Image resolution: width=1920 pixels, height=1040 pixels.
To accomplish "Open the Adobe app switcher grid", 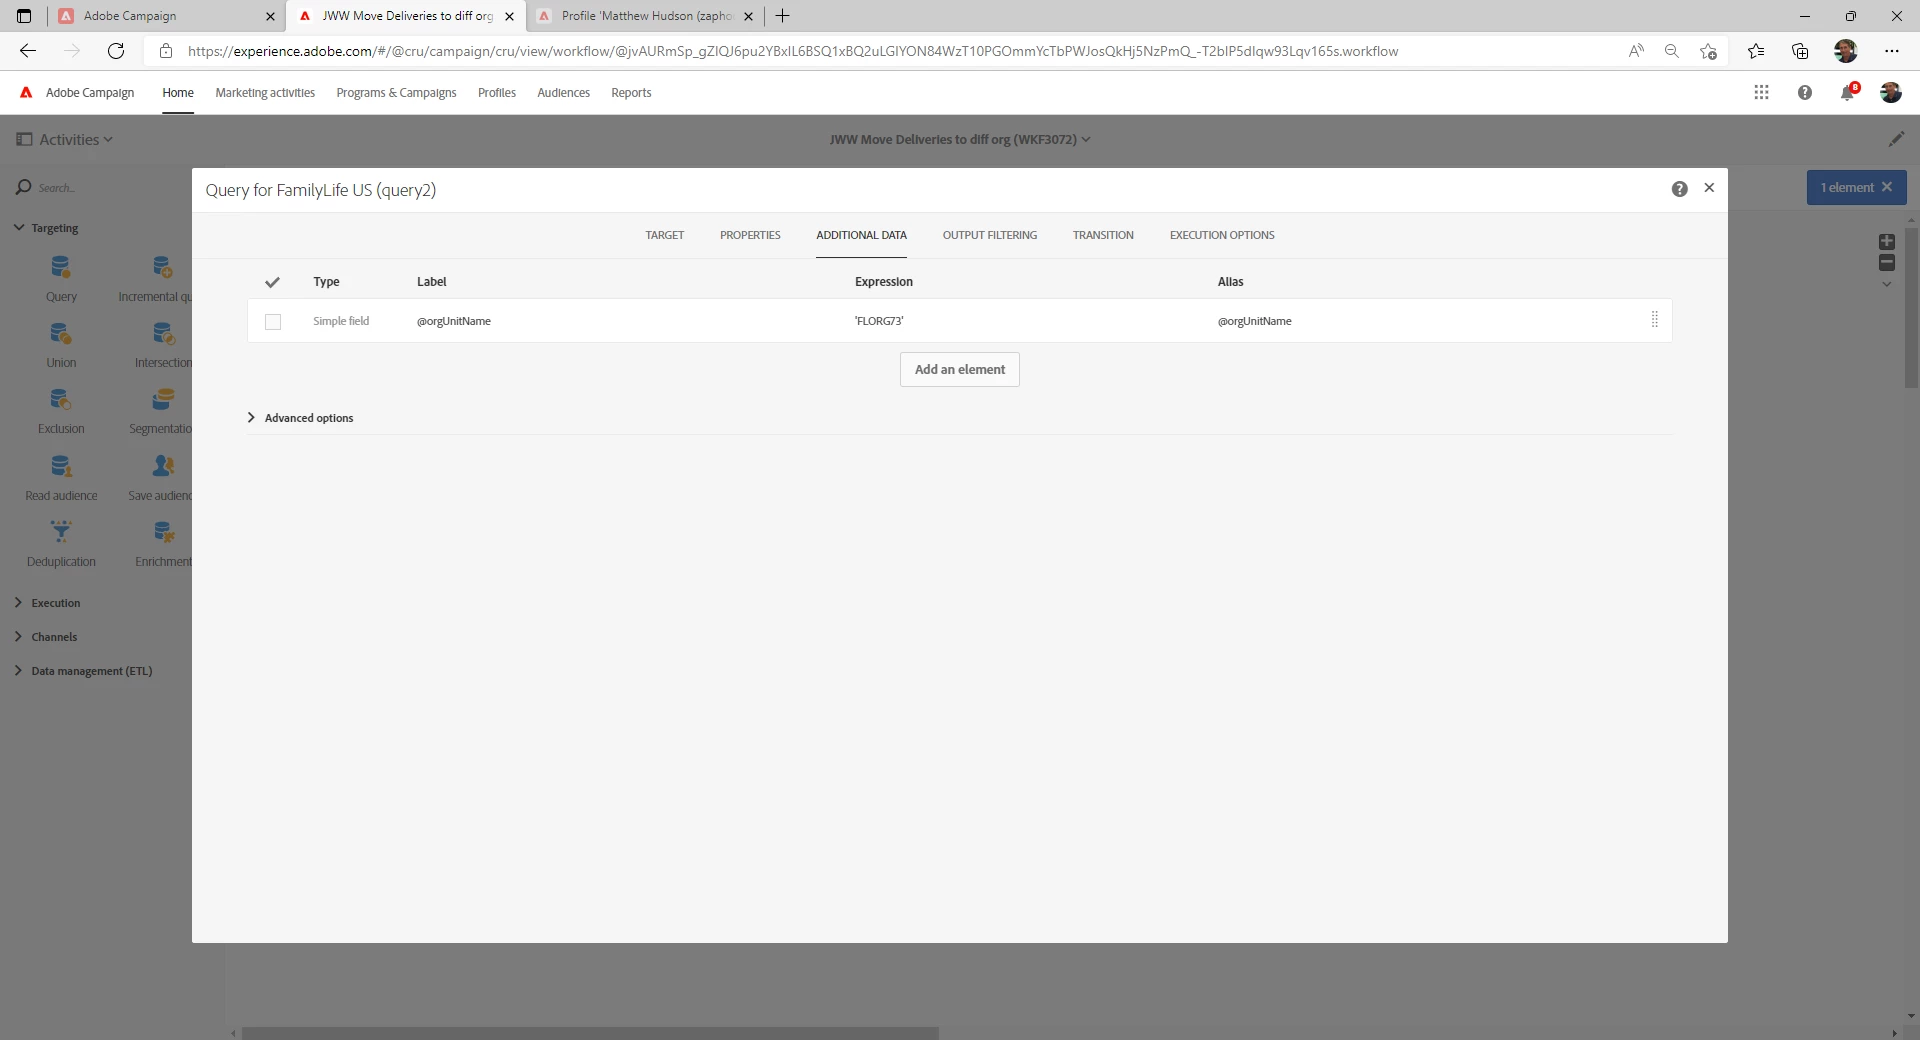I will (x=1761, y=92).
